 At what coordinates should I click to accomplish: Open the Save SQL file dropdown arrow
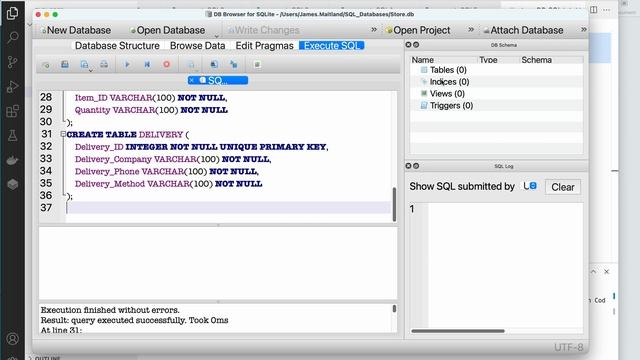click(91, 70)
